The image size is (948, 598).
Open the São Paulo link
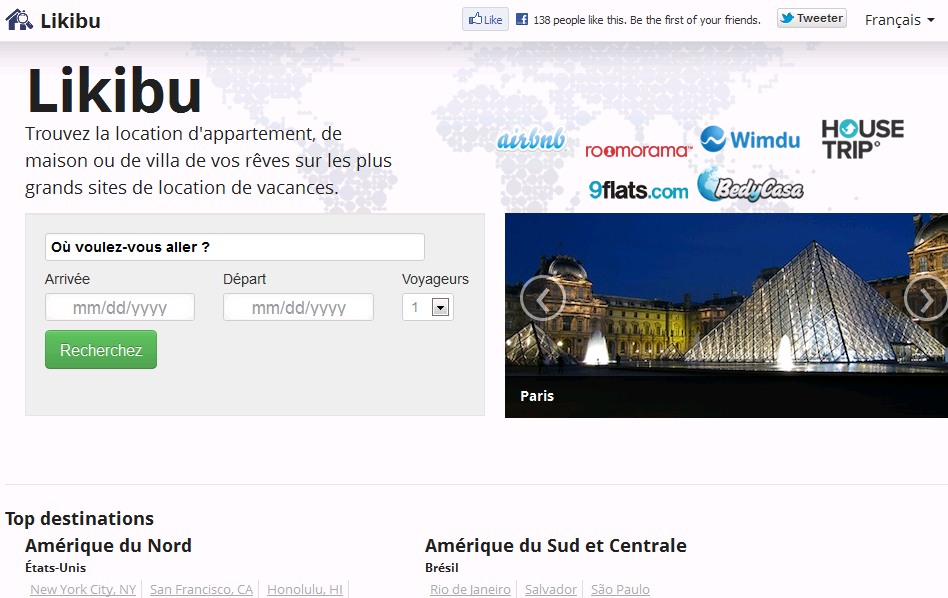620,589
